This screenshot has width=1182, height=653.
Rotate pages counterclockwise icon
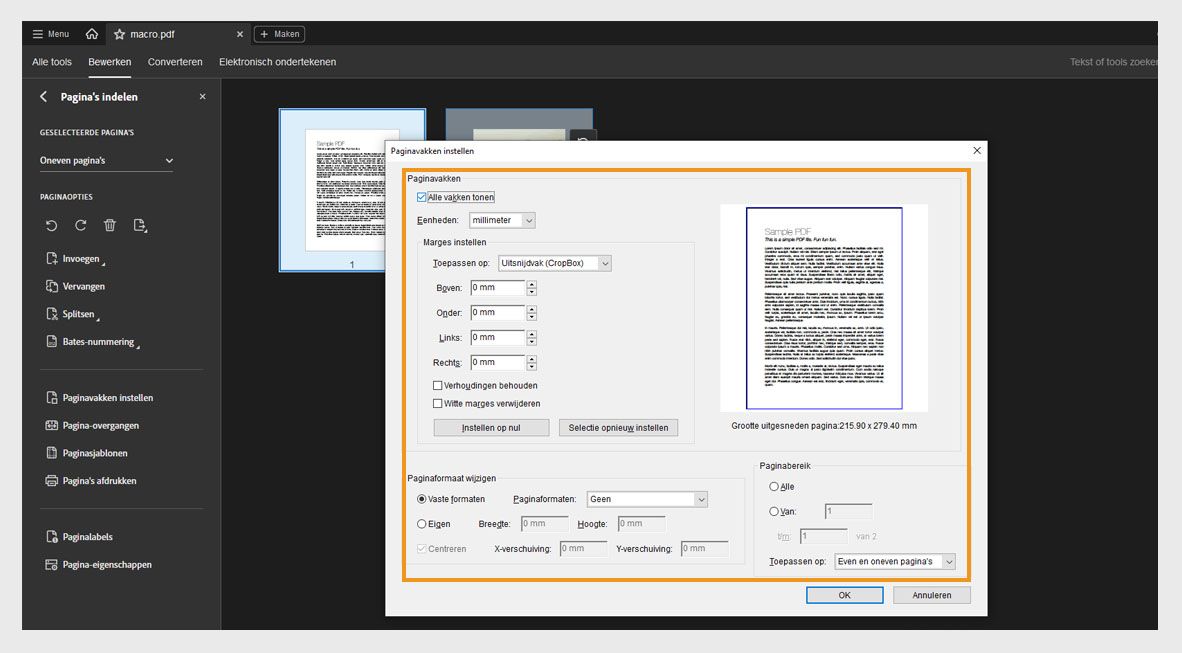(x=51, y=225)
